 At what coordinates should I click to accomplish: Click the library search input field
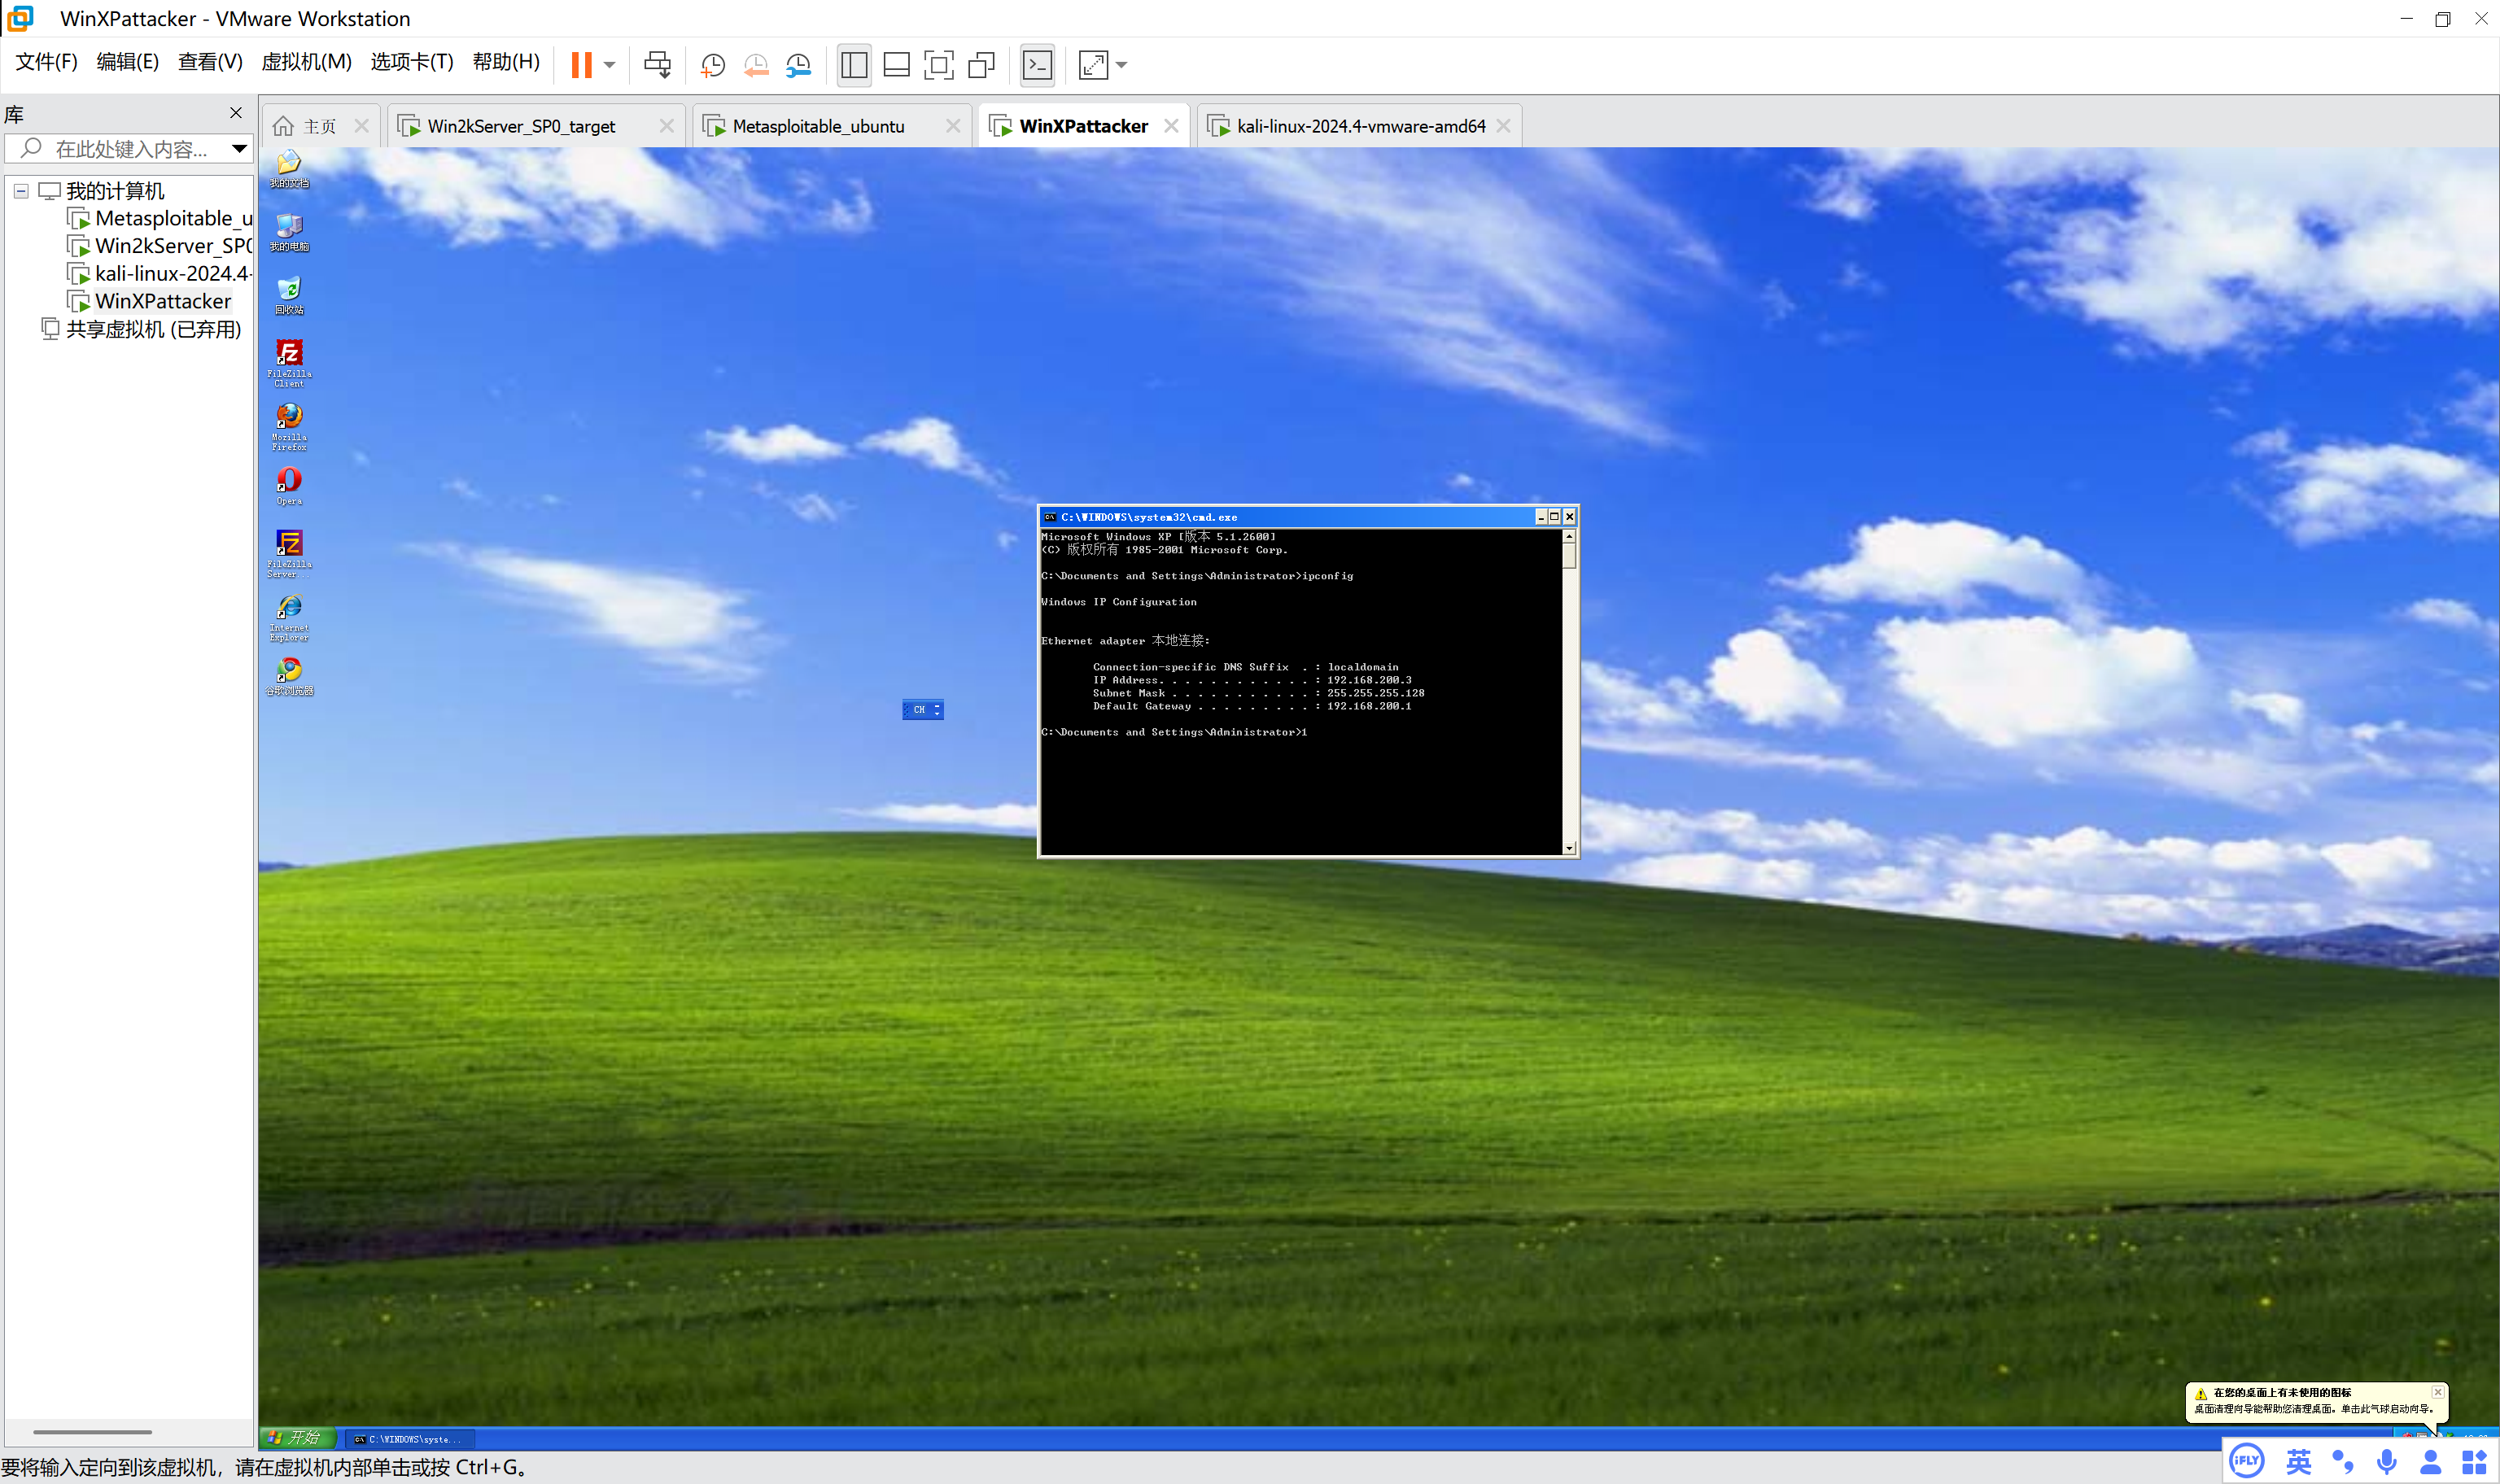[130, 149]
